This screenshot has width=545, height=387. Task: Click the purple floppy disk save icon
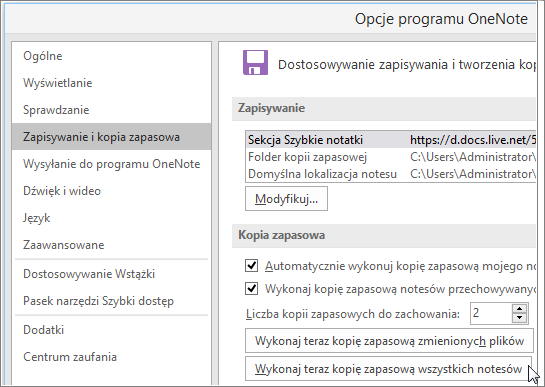(x=255, y=63)
